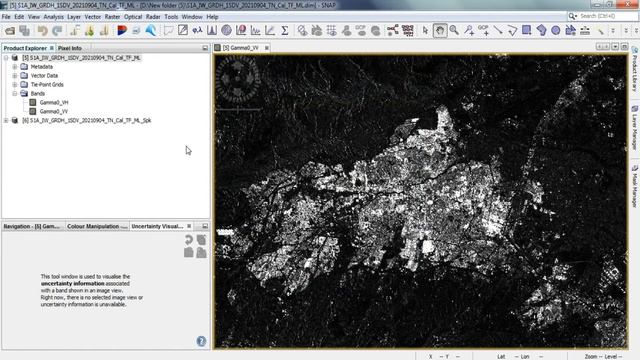The width and height of the screenshot is (640, 360).
Task: Select product [6] S1A_IW_GRDH ..._ML_Spk
Action: click(86, 120)
